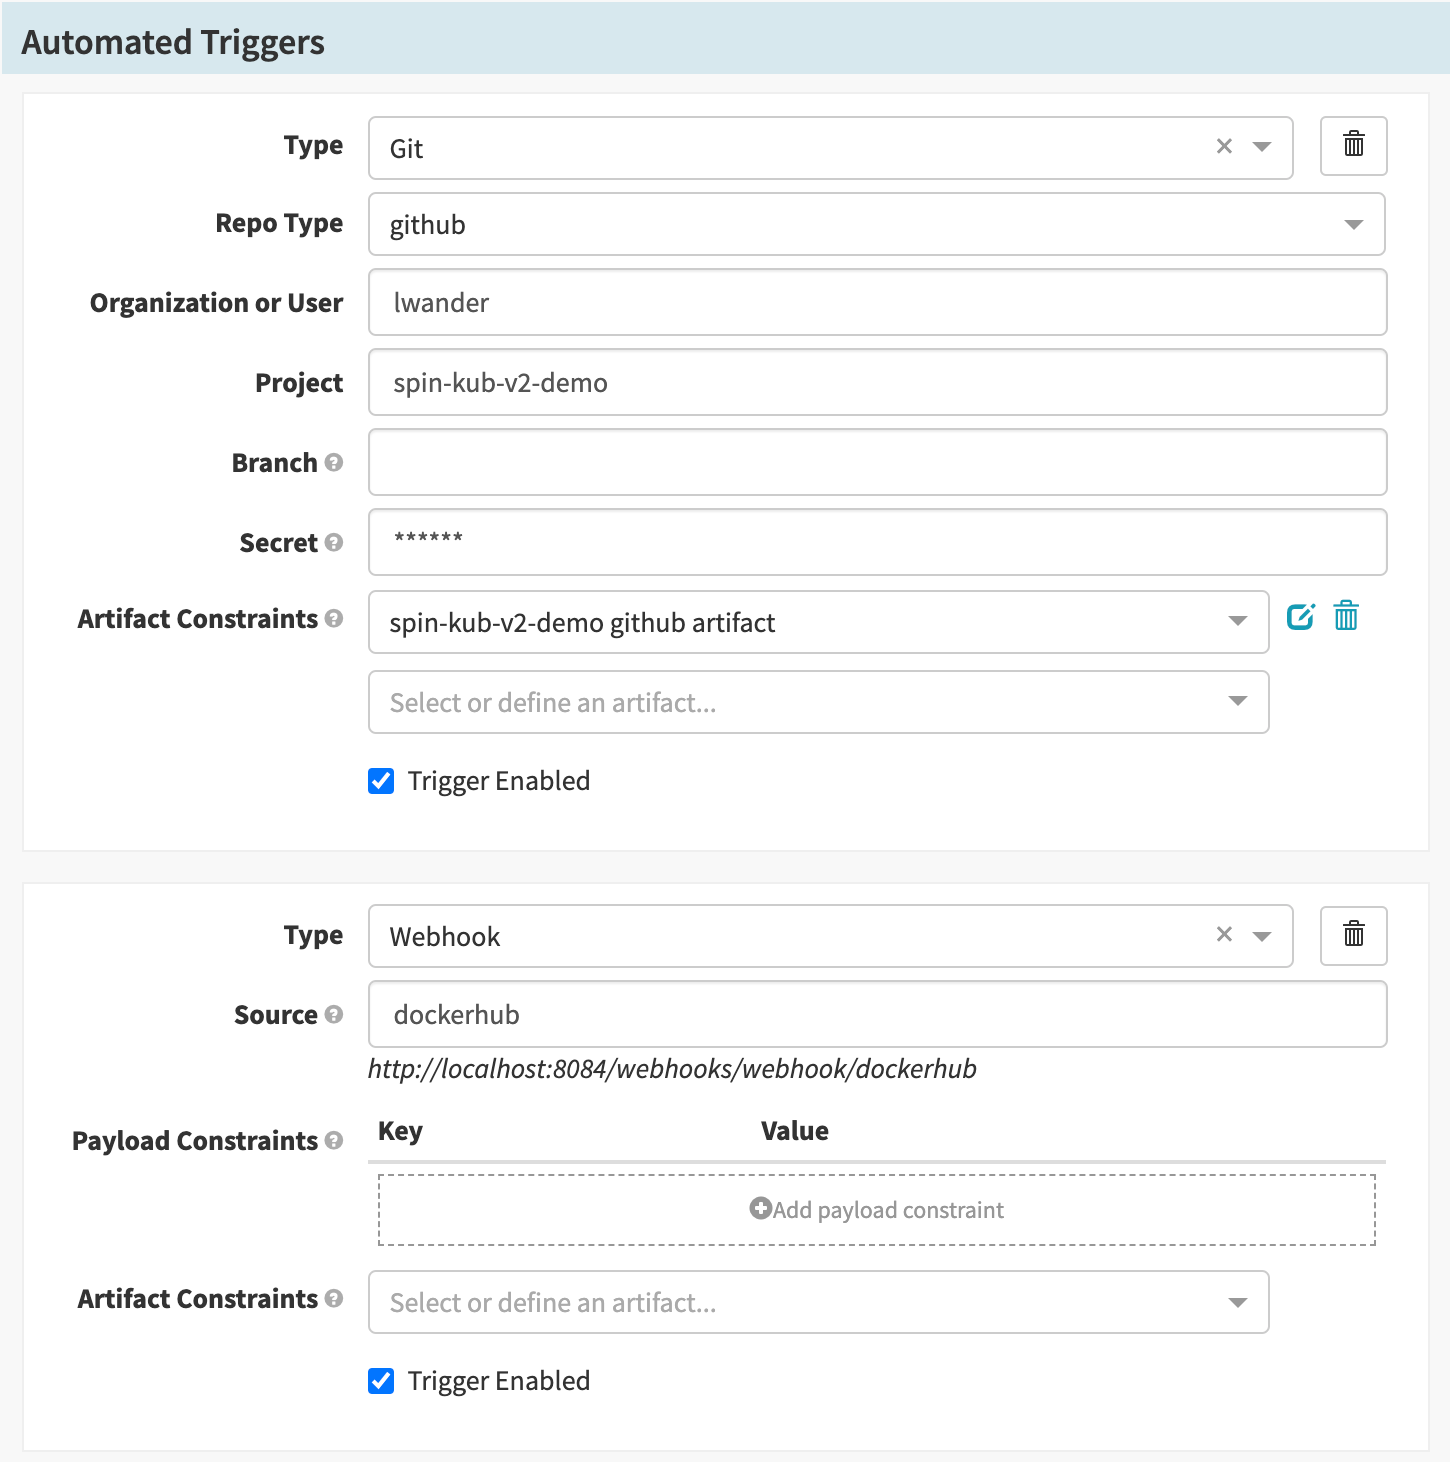Edit the spin-kub-v2-demo github artifact
The image size is (1450, 1462).
pos(1300,617)
